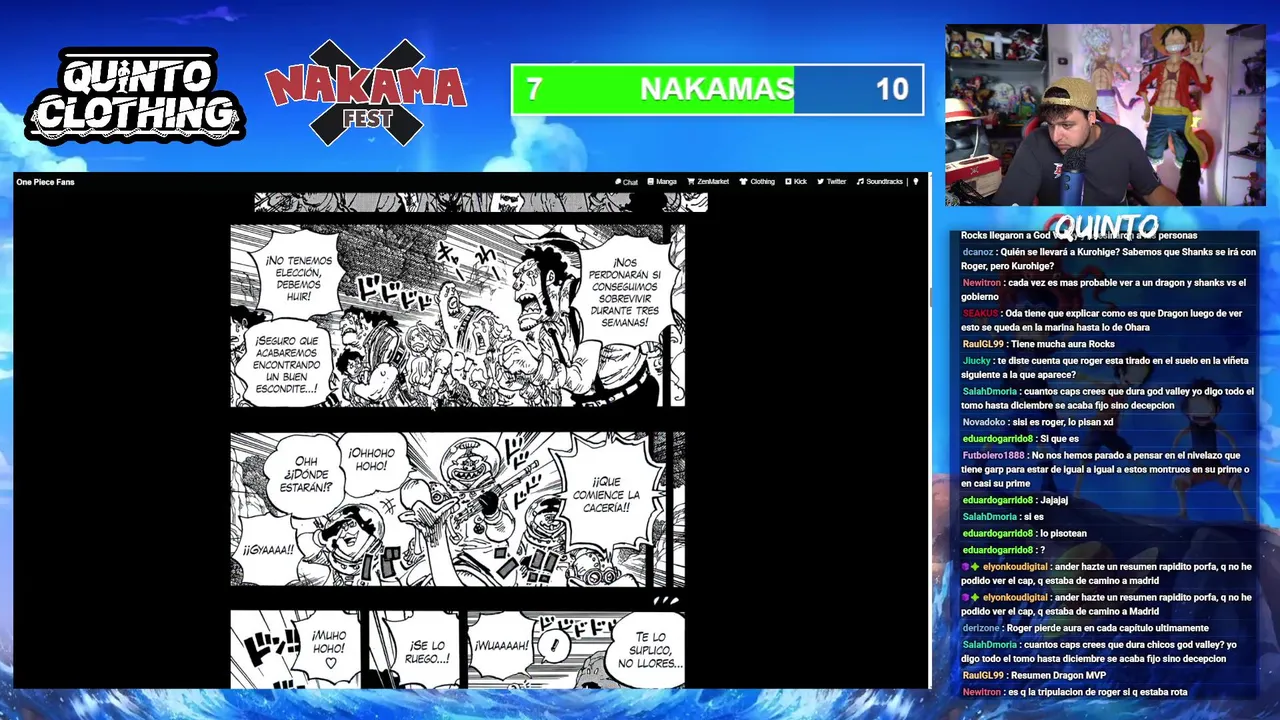Click the number 7 on Nakamas goal
Screen dimensions: 1280x720
coord(534,90)
